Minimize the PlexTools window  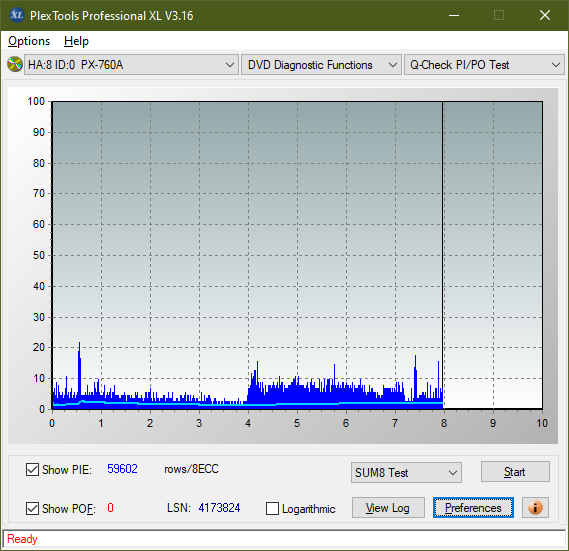click(454, 15)
